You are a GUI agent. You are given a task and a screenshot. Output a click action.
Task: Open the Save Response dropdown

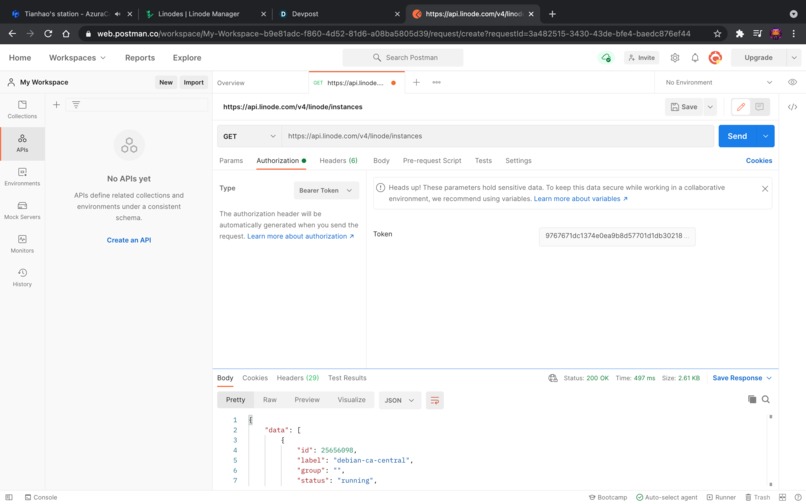click(x=742, y=378)
